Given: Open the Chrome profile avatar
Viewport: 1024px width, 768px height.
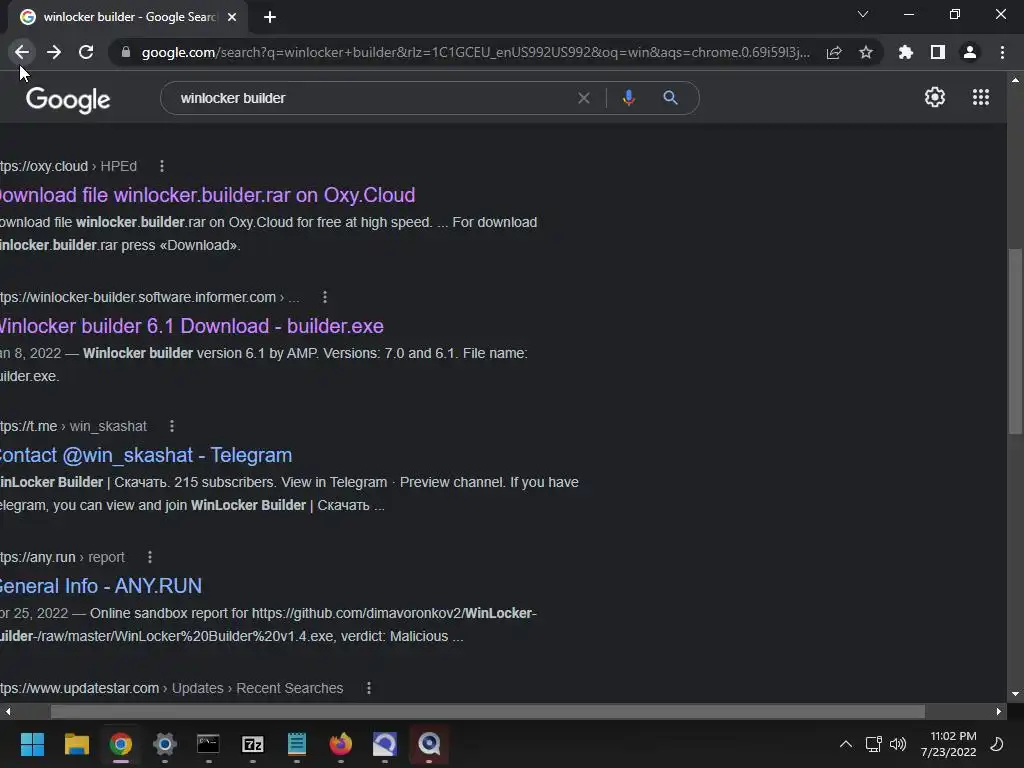Looking at the screenshot, I should (x=970, y=52).
